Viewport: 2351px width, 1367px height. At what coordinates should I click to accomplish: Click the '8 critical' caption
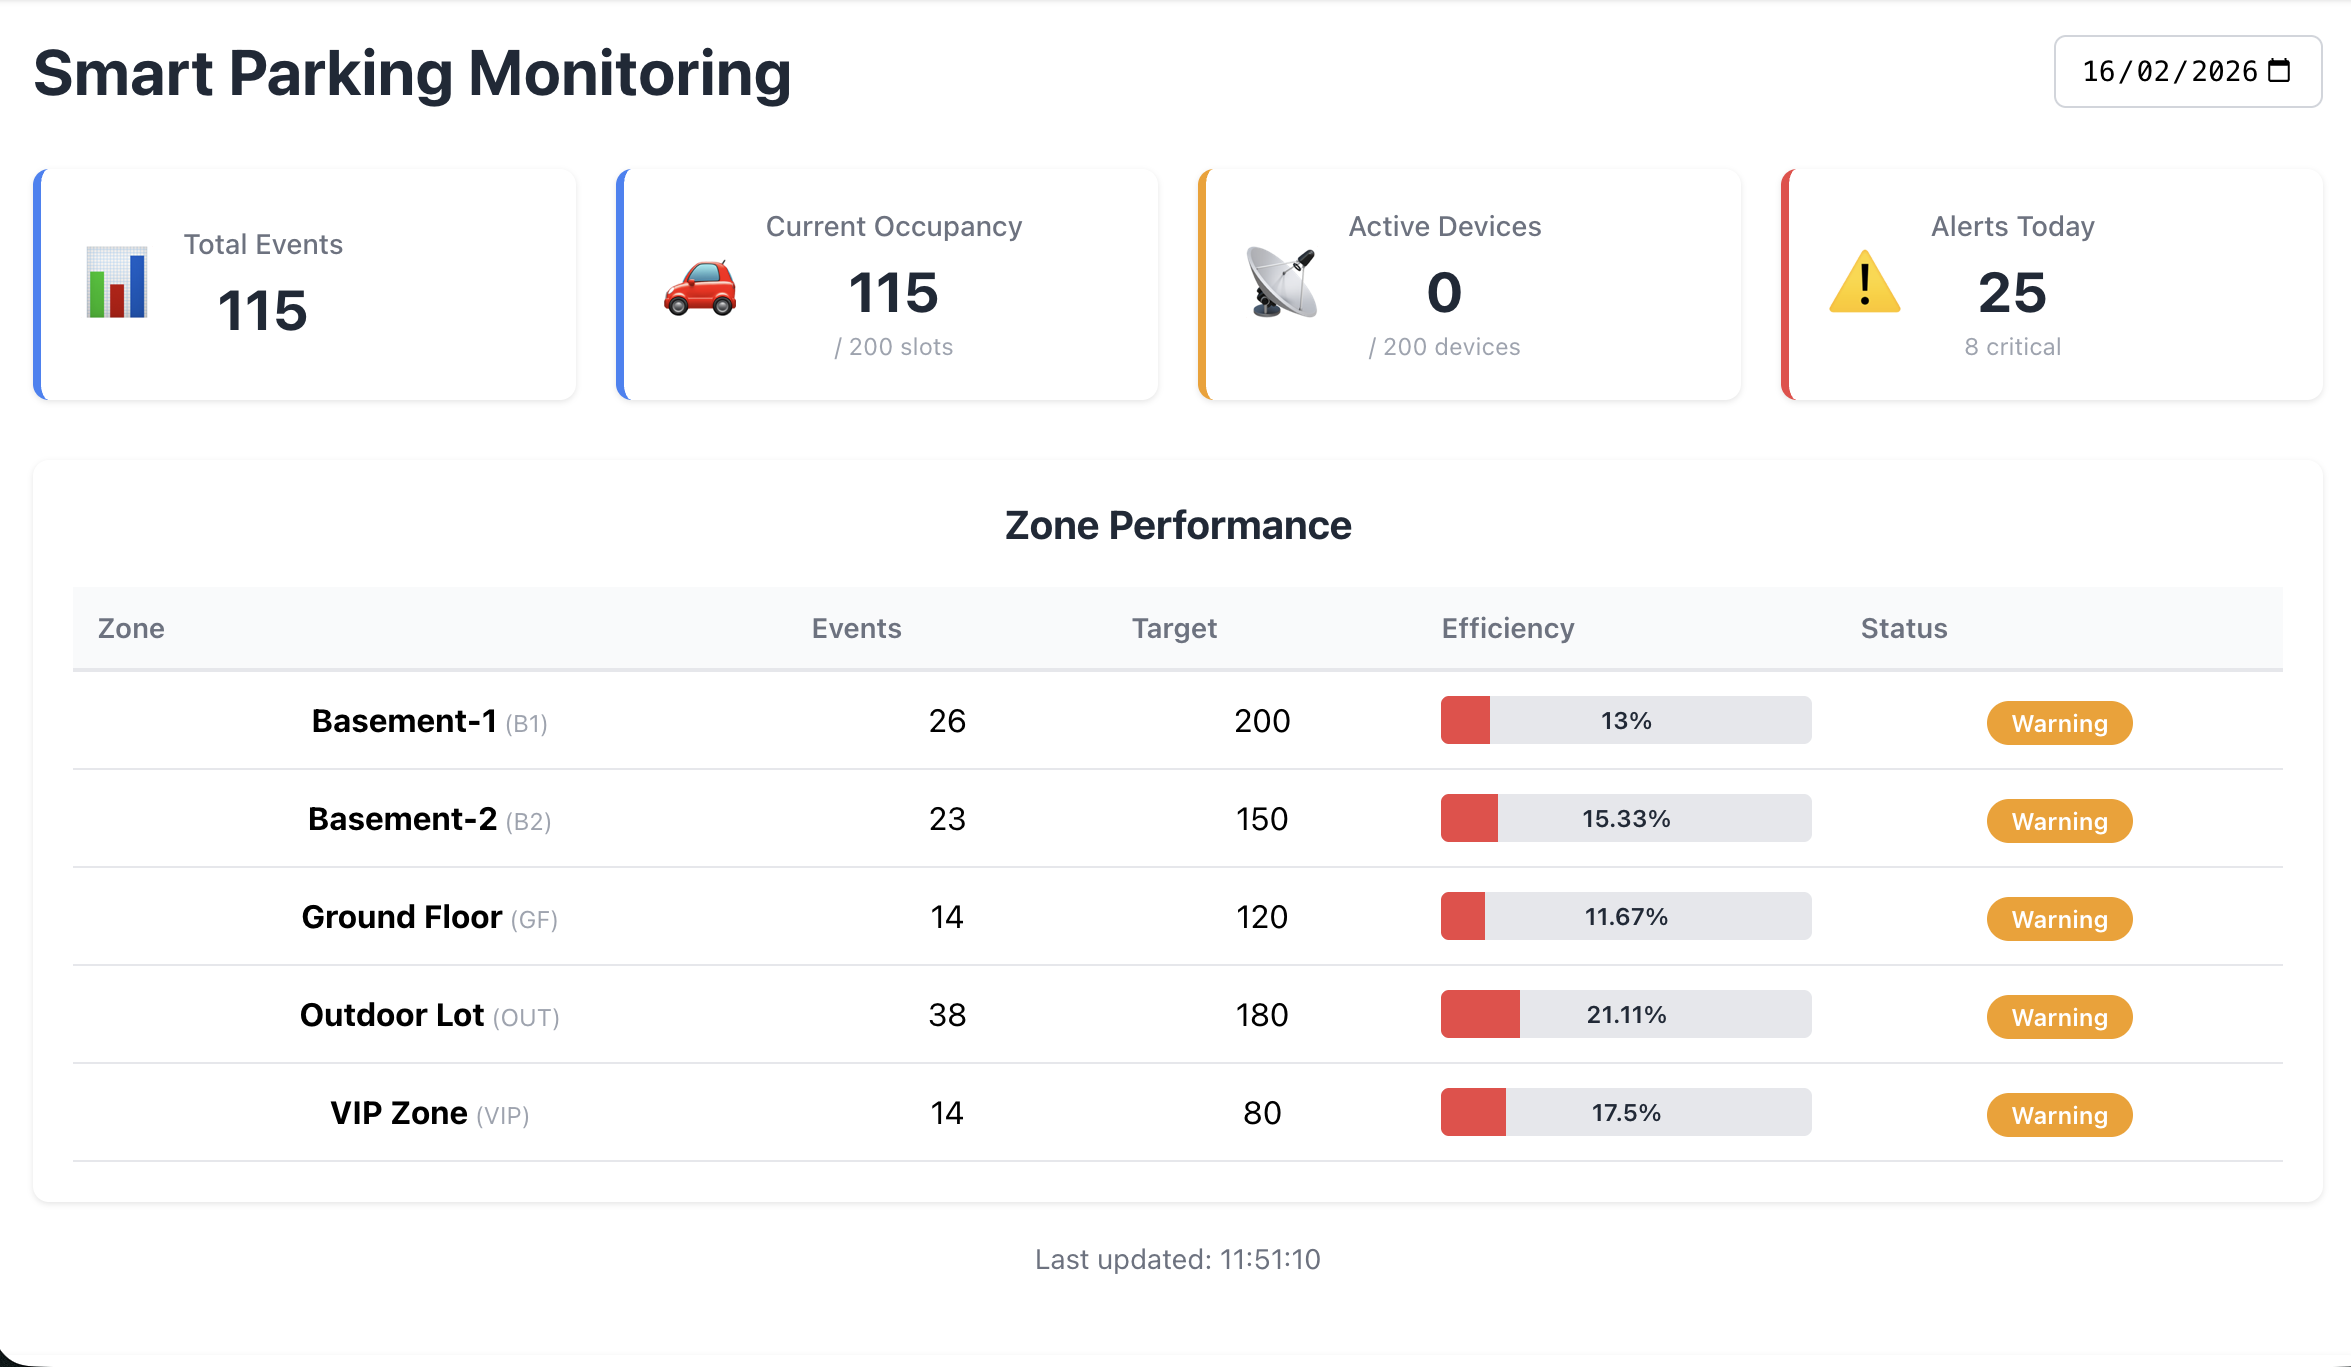[x=2012, y=346]
